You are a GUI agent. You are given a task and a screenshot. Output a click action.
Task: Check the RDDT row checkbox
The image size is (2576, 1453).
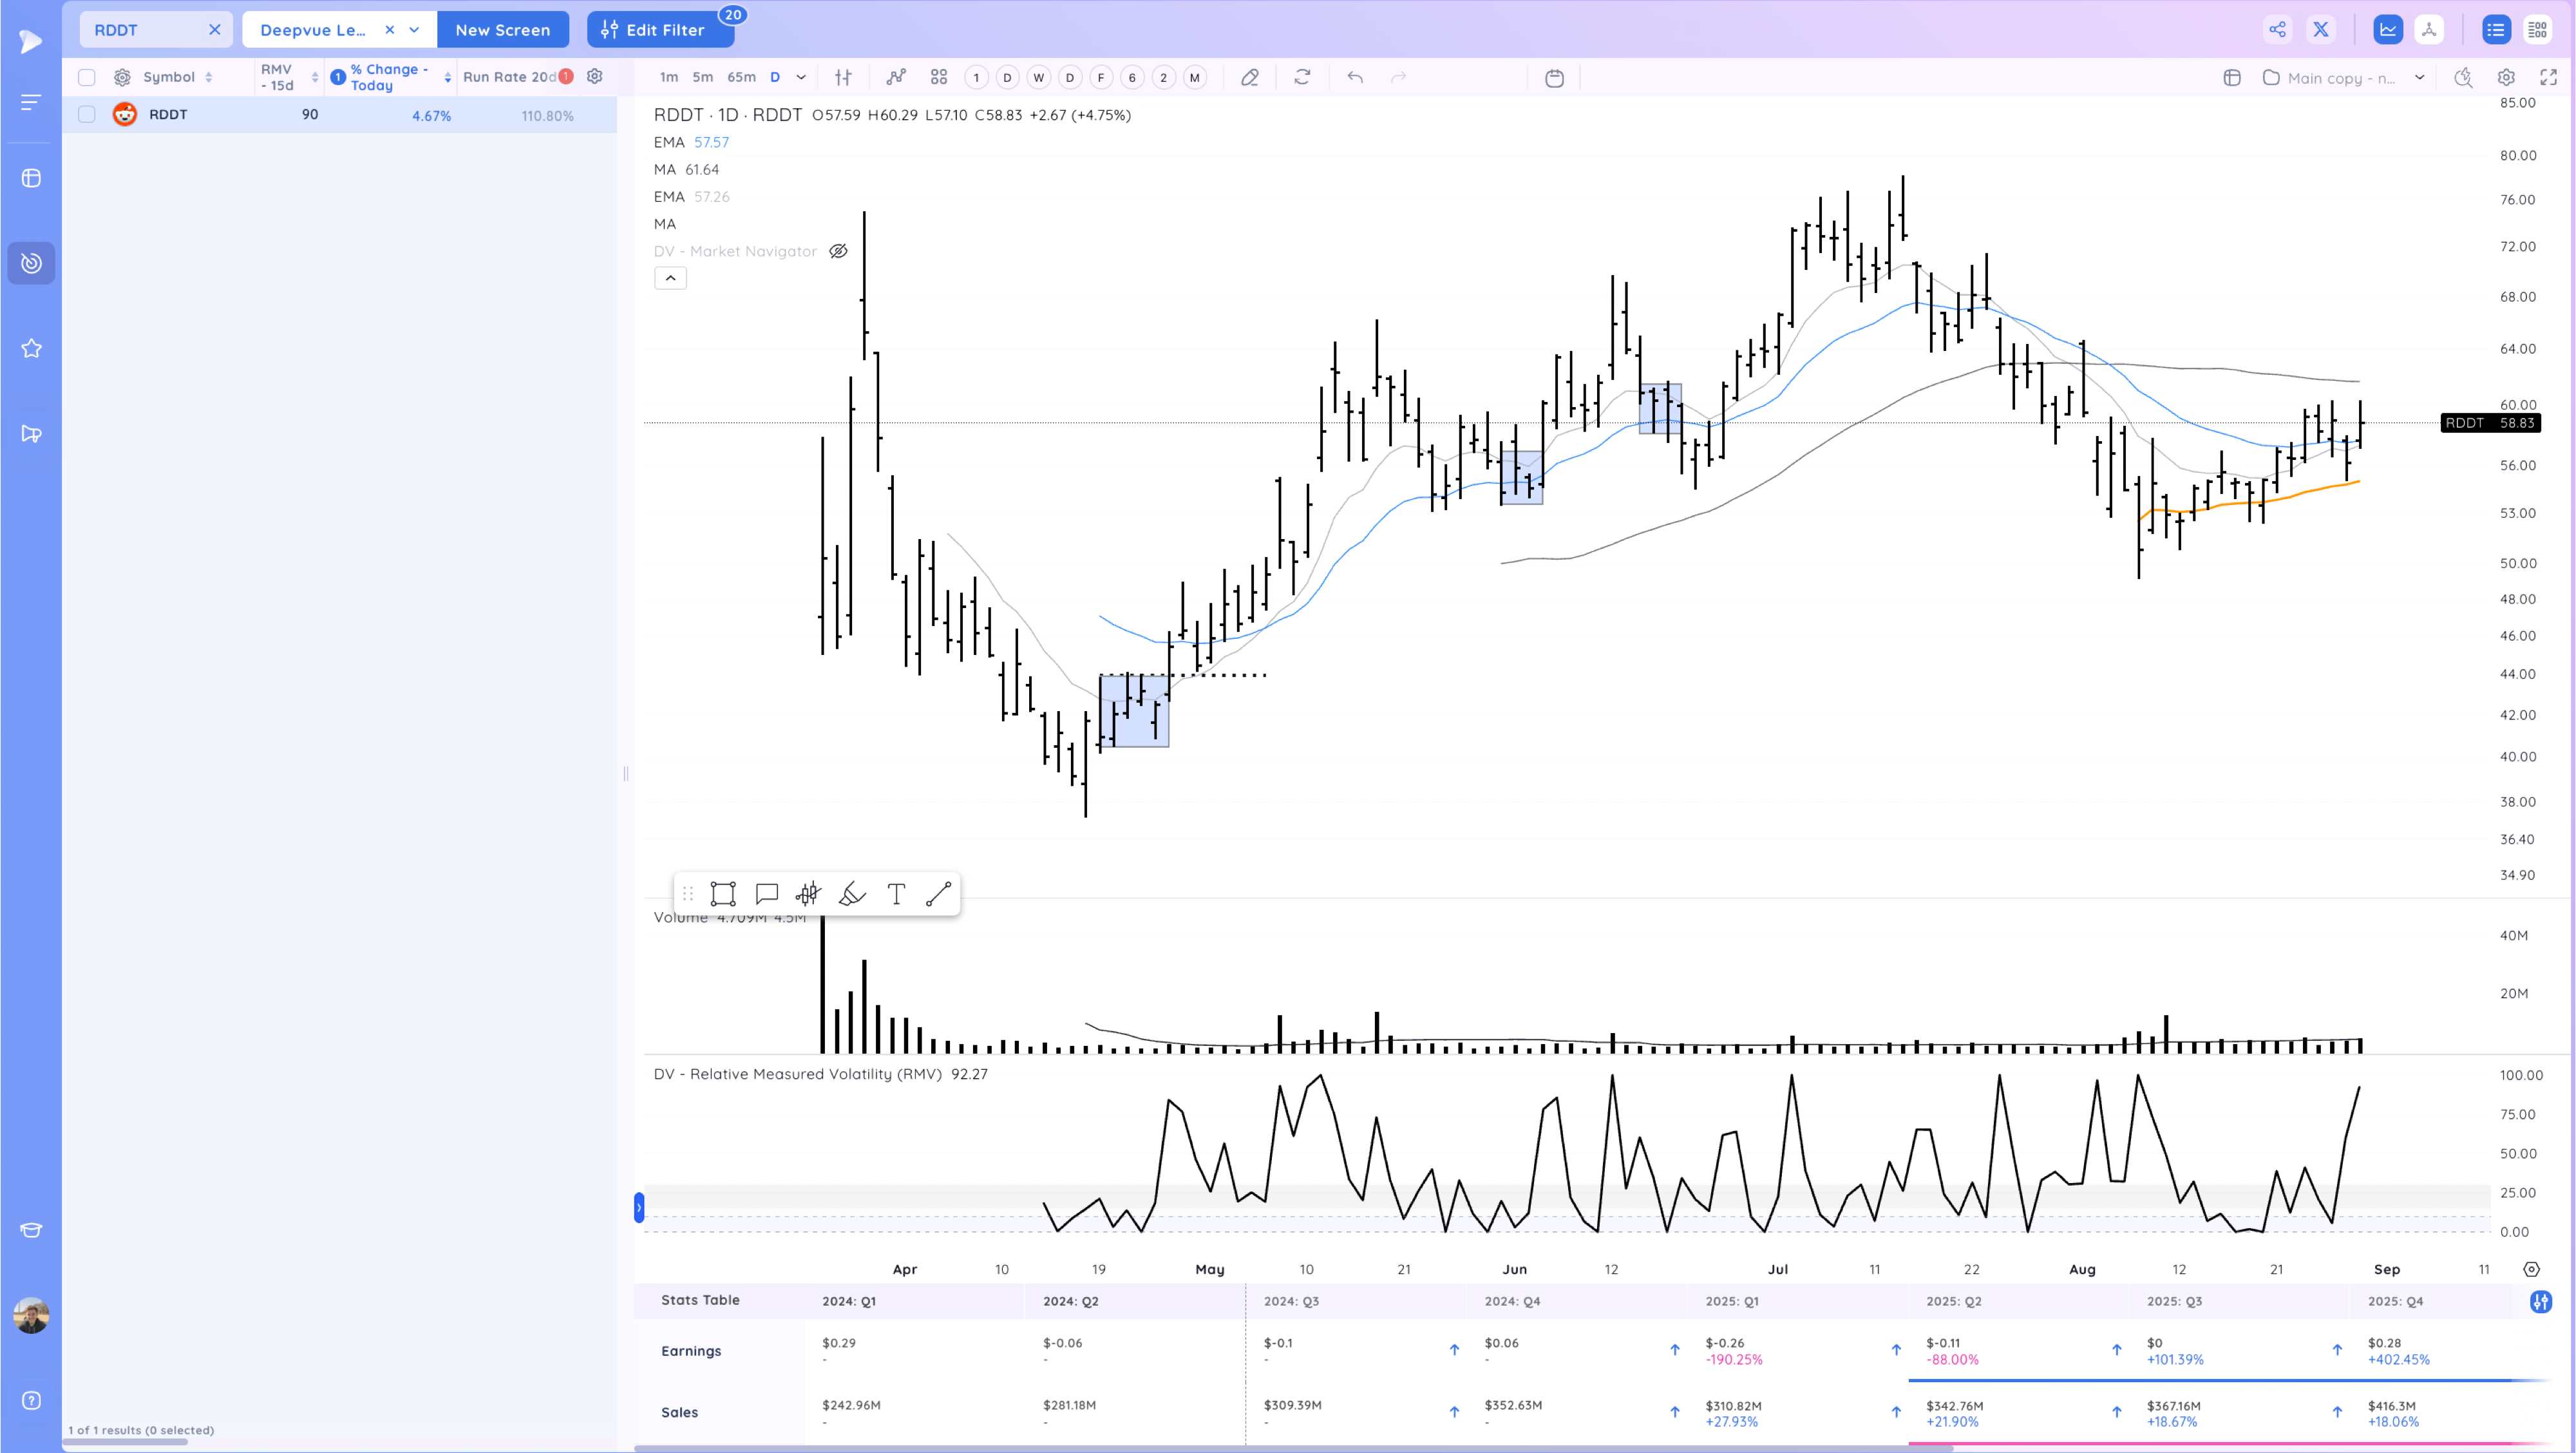pyautogui.click(x=87, y=115)
